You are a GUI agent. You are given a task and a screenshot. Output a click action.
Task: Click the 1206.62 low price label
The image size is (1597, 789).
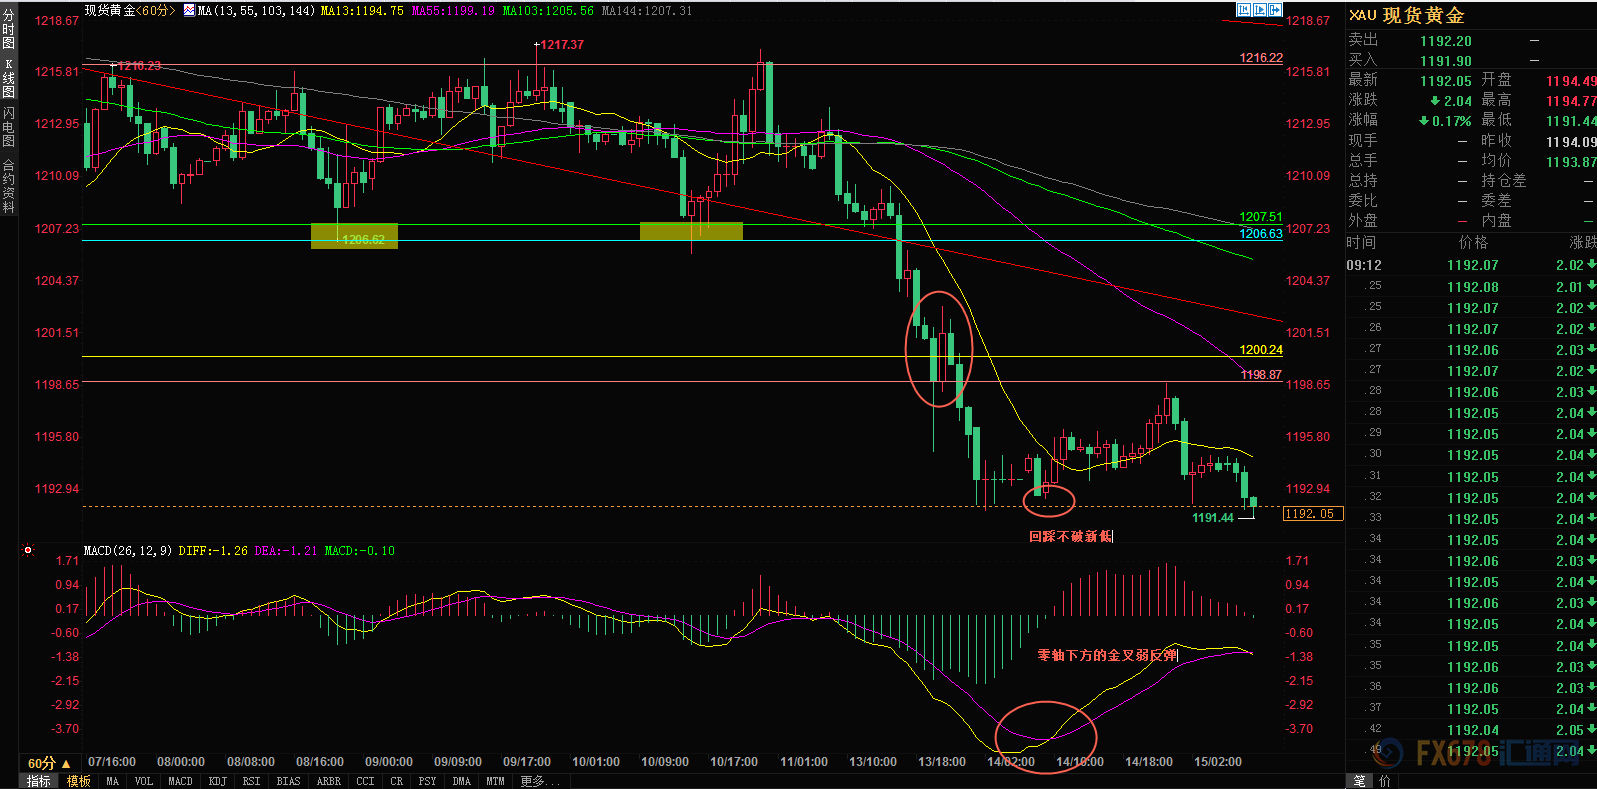click(x=363, y=240)
